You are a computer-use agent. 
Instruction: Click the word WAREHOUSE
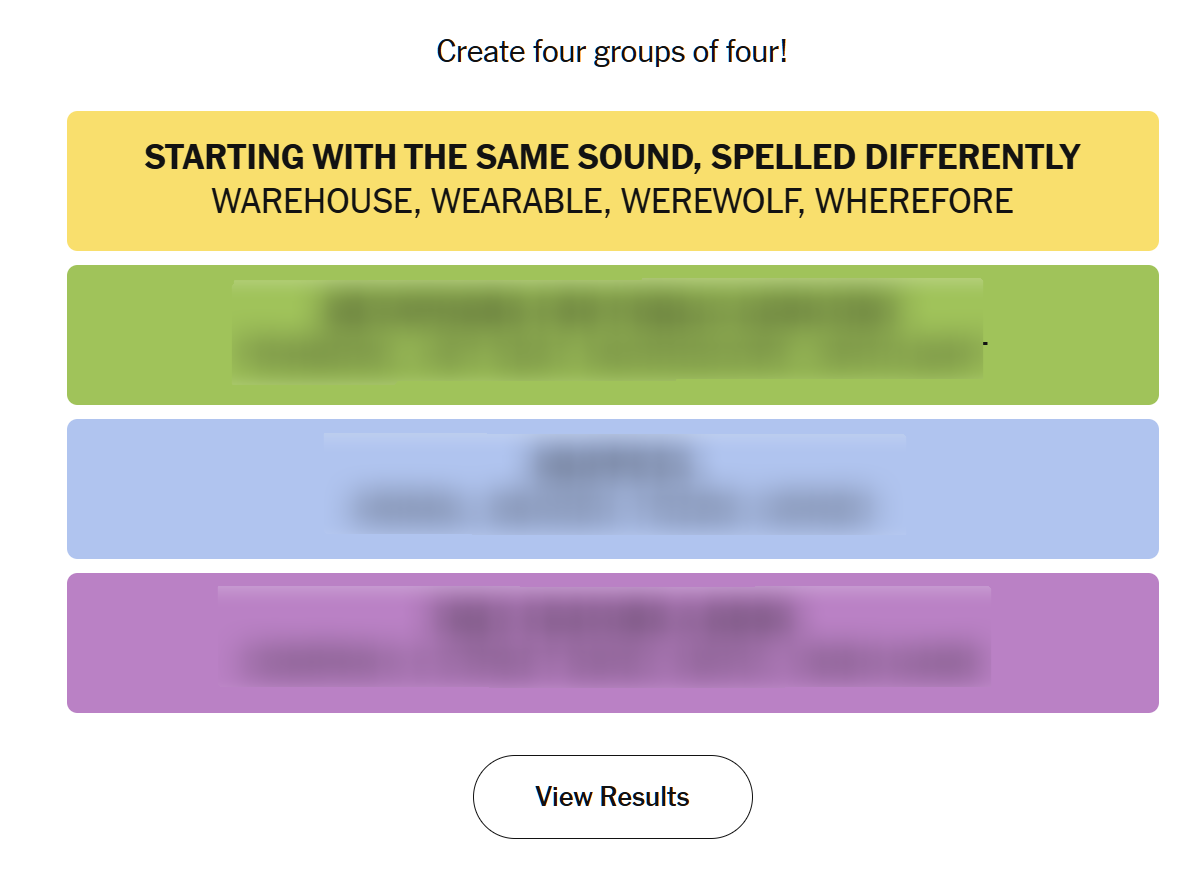point(311,201)
